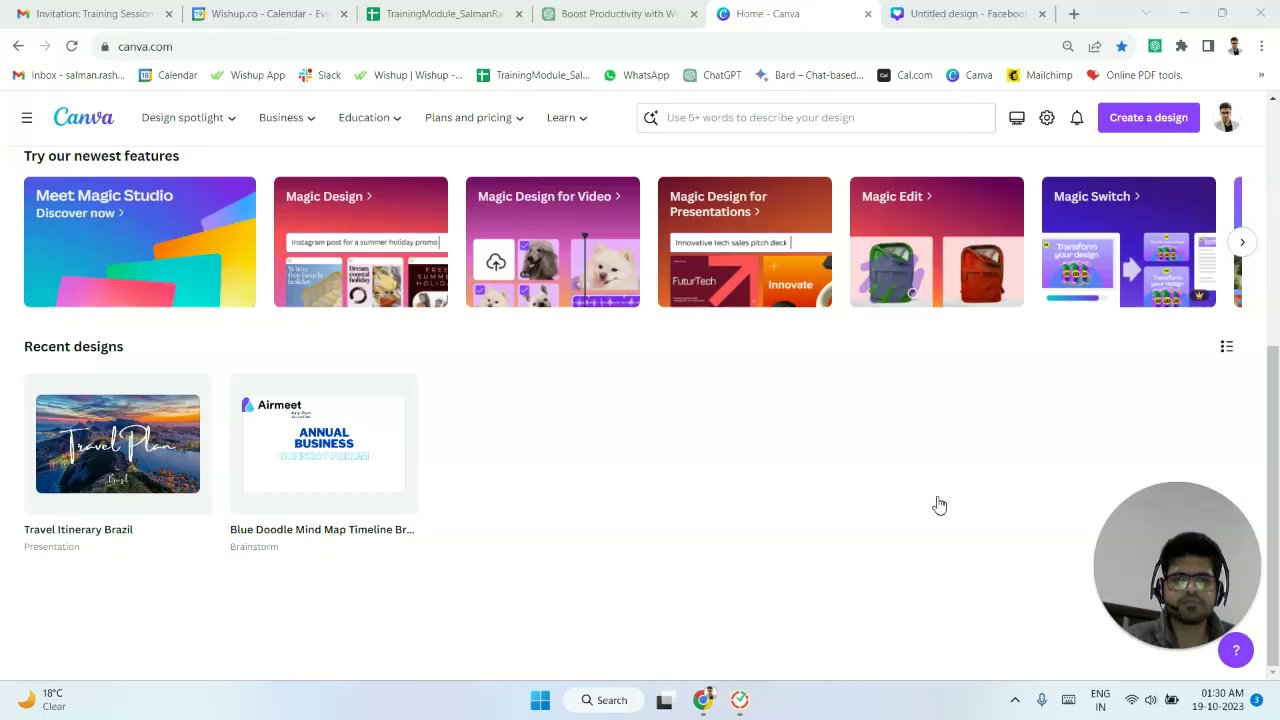Switch to Wishup.co Calendar tab
1280x720 pixels.
coord(269,14)
